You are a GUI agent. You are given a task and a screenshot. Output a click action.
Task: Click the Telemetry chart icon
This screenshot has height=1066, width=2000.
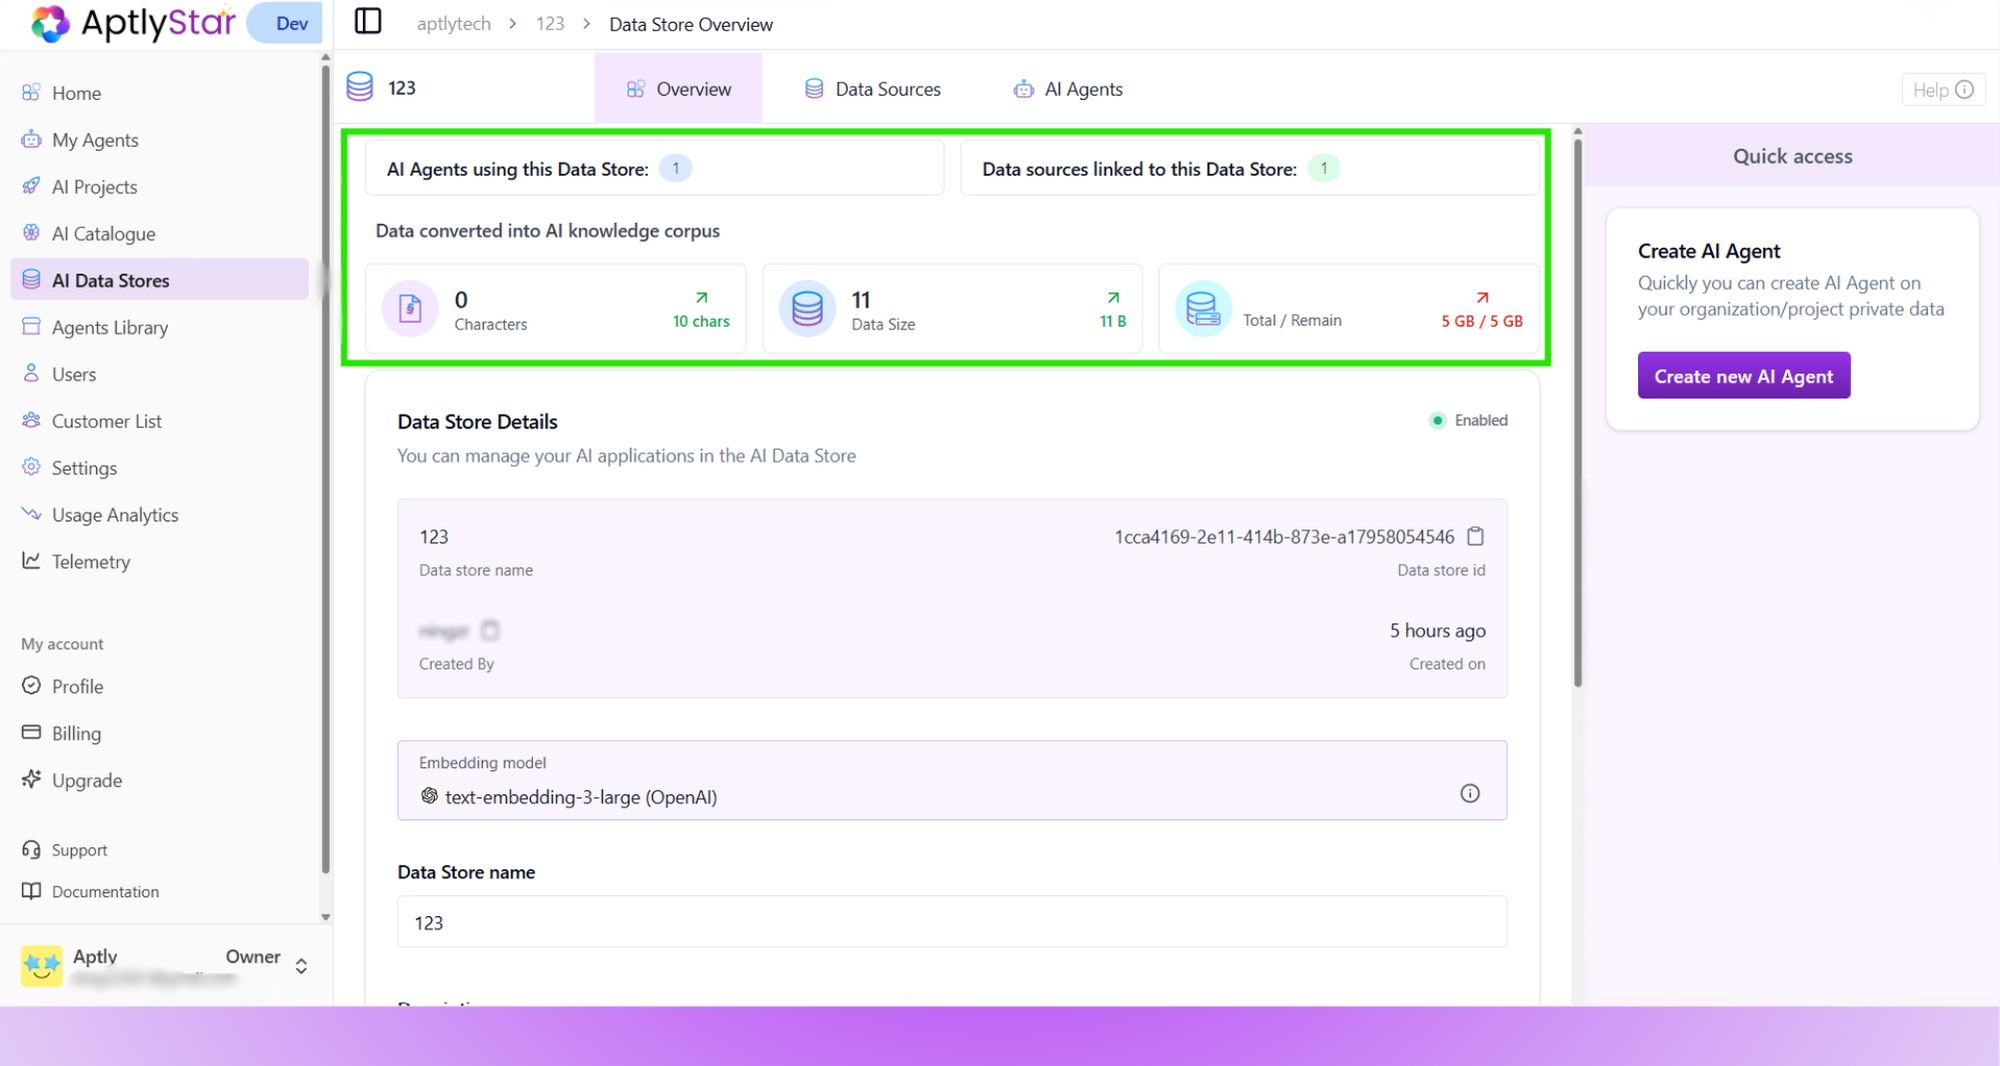click(31, 561)
